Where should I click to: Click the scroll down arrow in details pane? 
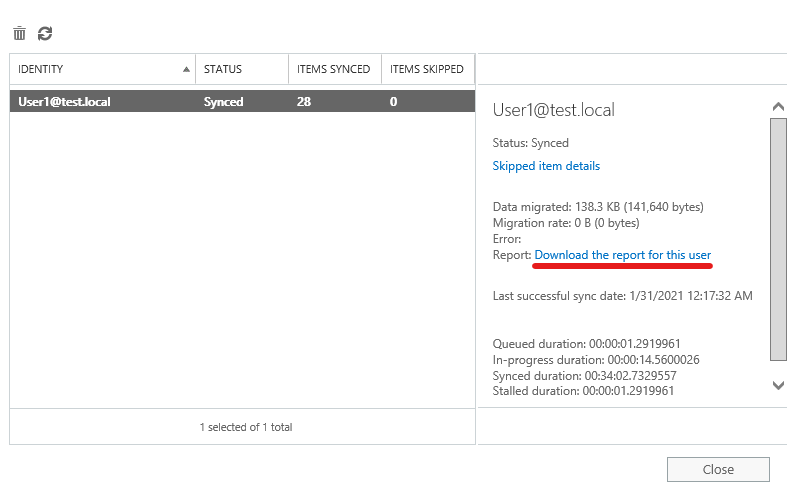(778, 385)
